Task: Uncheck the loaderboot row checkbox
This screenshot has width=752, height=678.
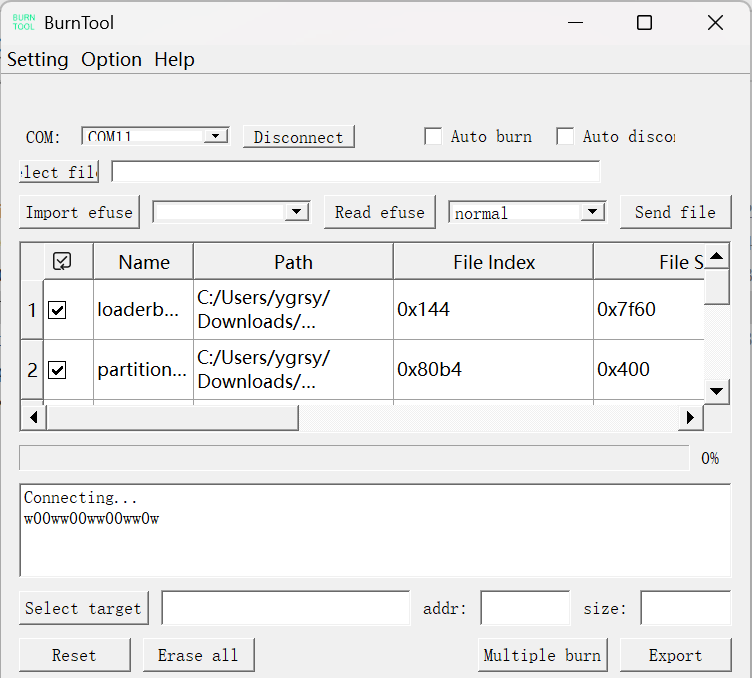Action: coord(58,310)
